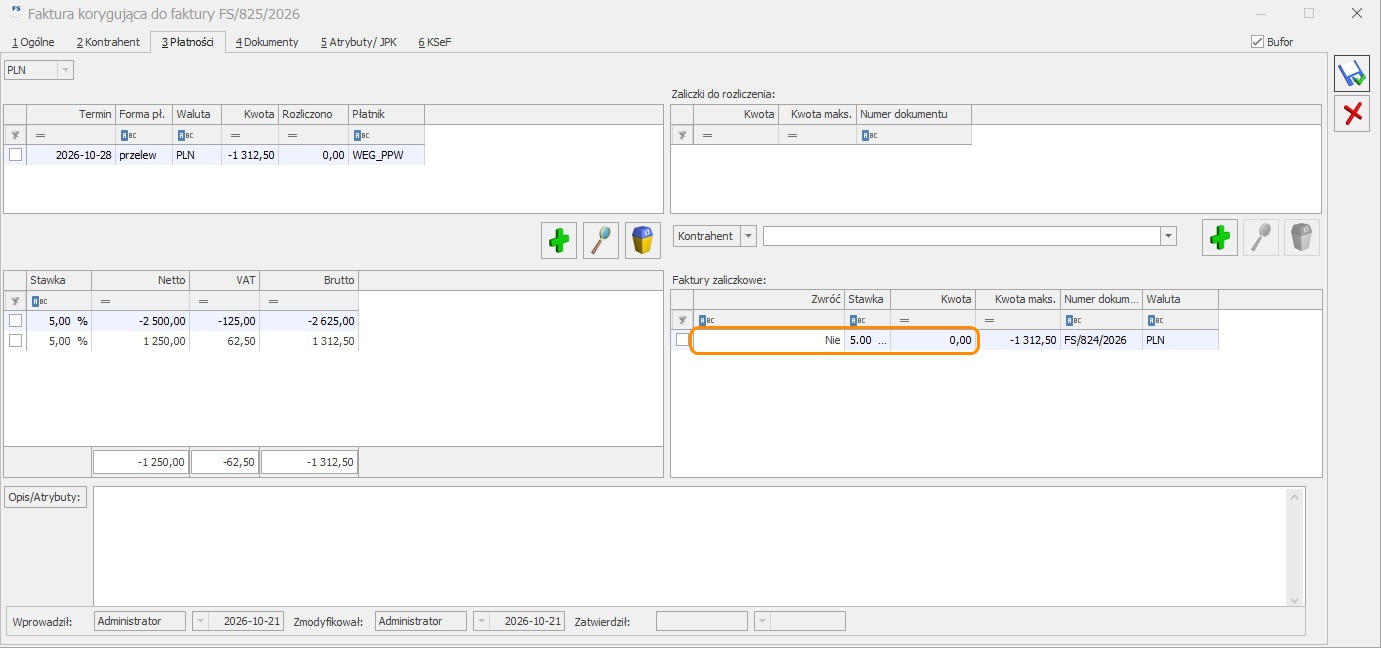
Task: Add a payment with the left green plus
Action: coord(559,240)
